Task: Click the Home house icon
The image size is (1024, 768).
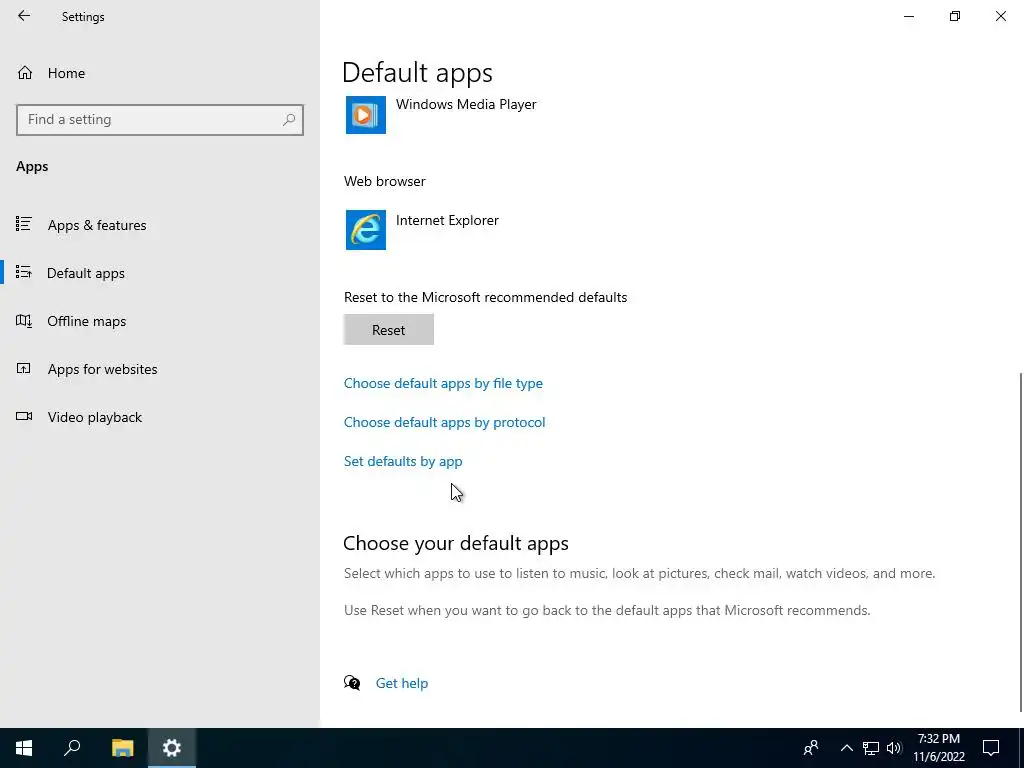Action: [x=25, y=72]
